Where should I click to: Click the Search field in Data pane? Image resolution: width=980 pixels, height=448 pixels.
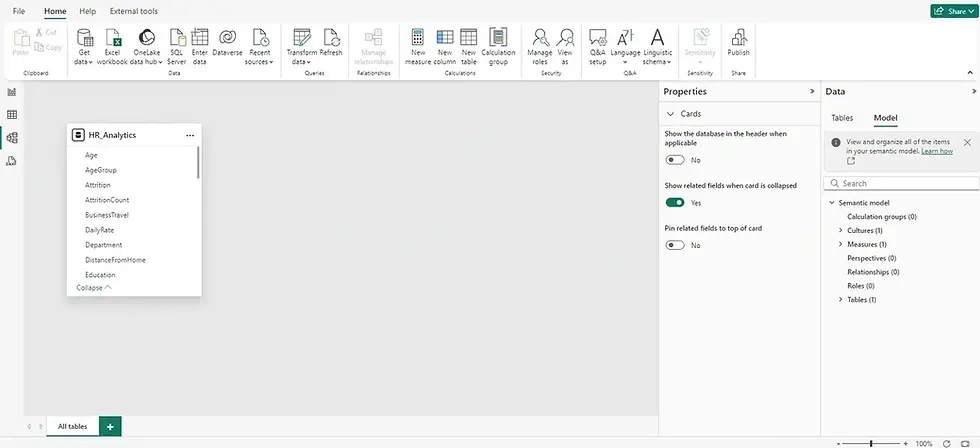pyautogui.click(x=901, y=183)
